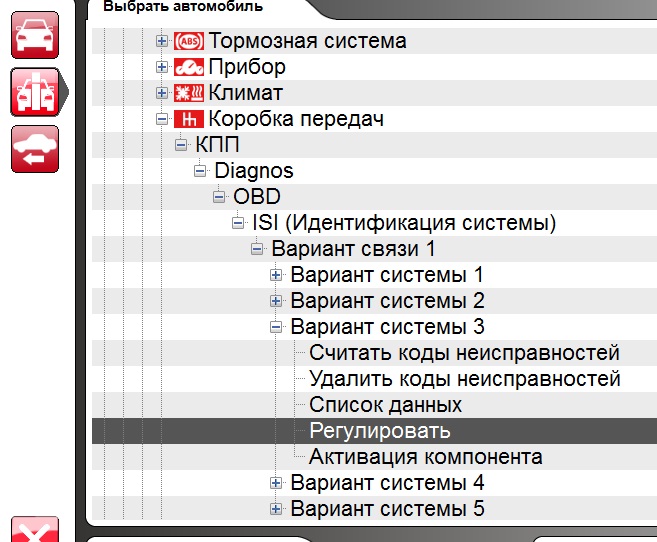Expand Вариант системы 5
Screen dimensions: 657x542
(276, 509)
